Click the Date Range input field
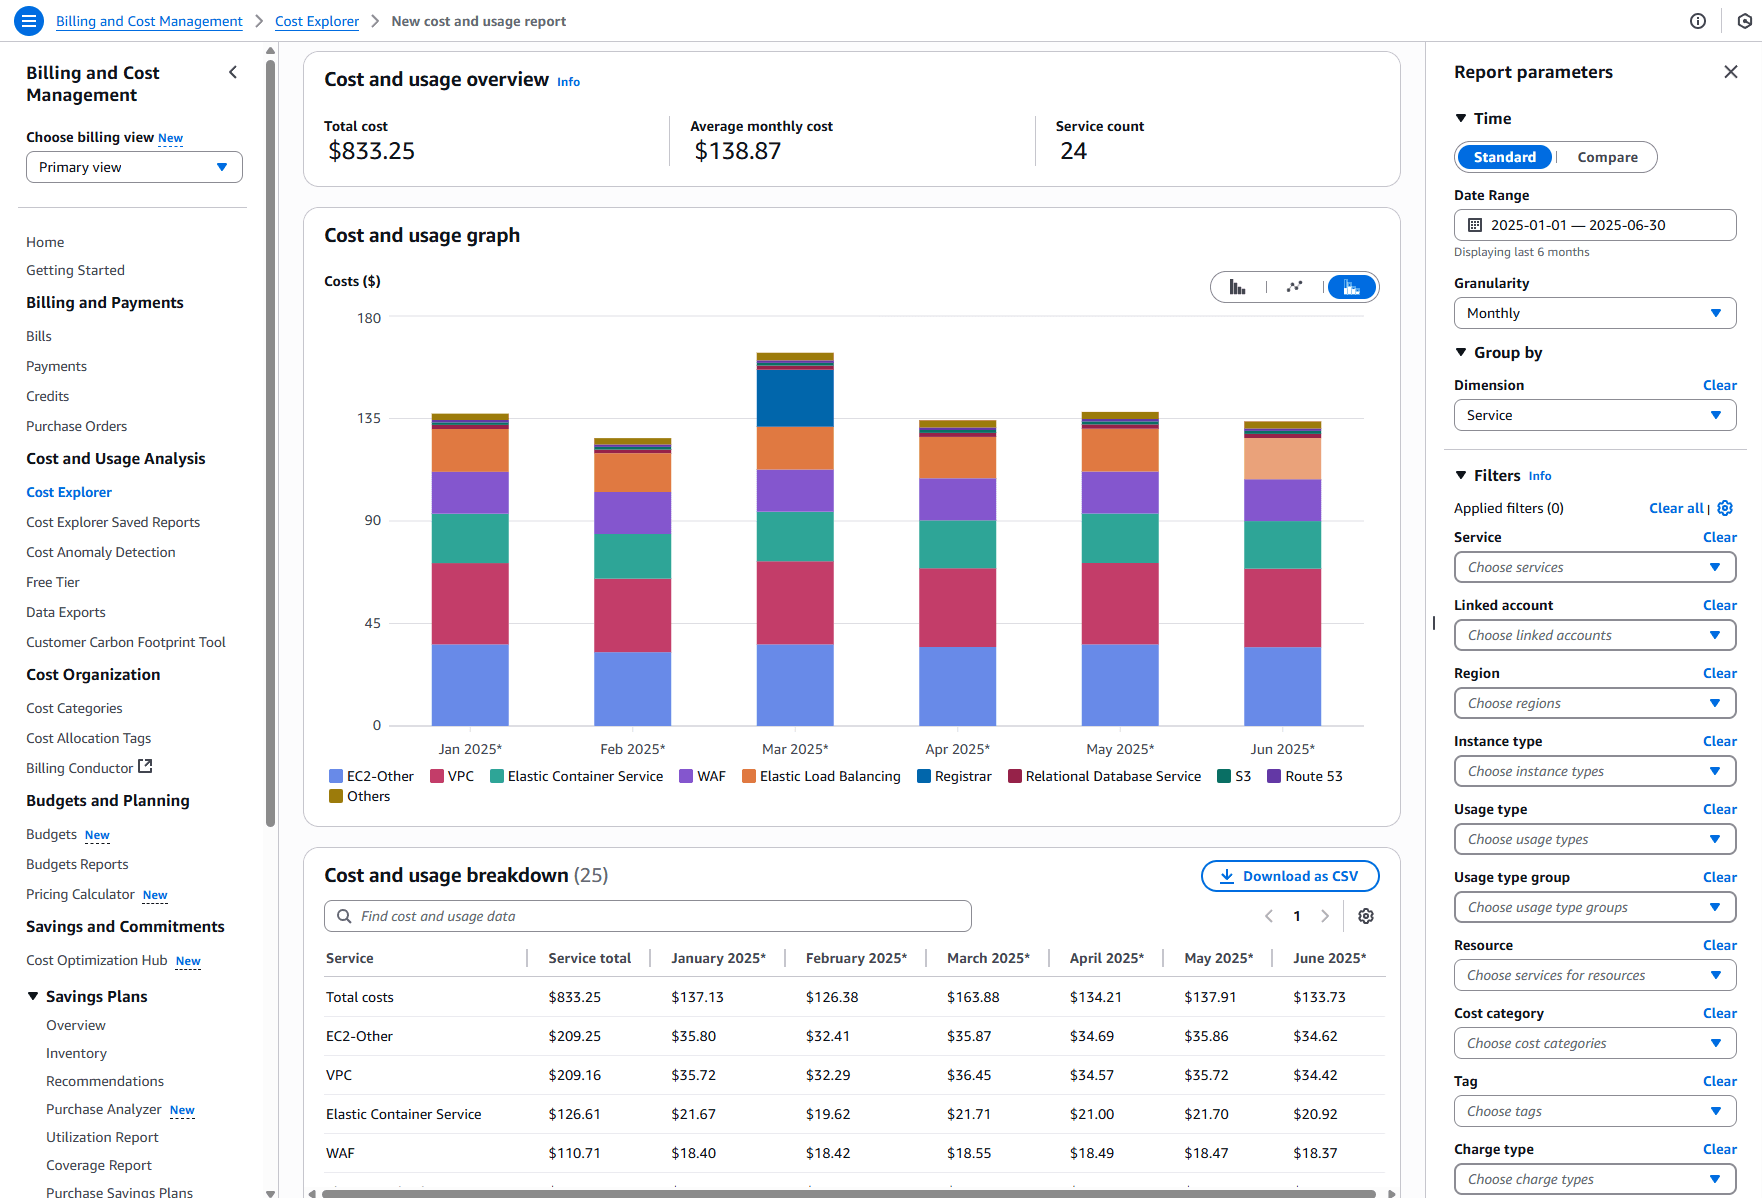This screenshot has width=1762, height=1198. point(1595,225)
